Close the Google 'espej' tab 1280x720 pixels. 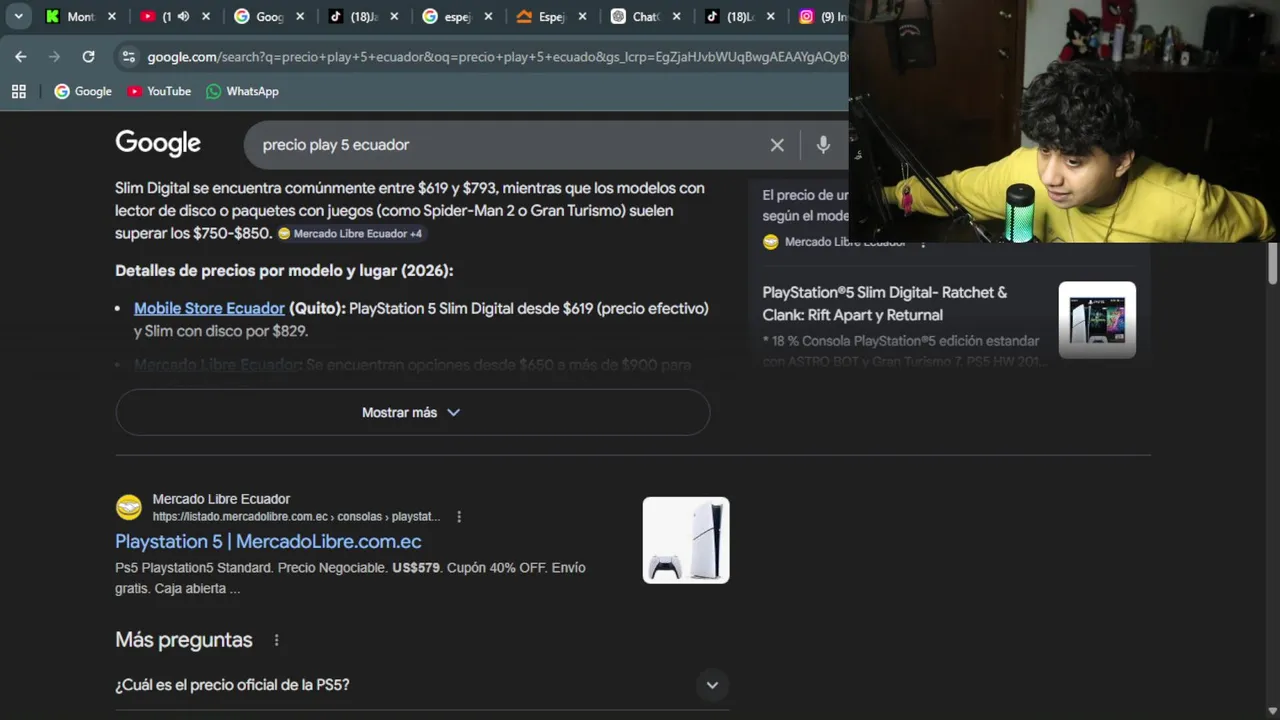click(488, 17)
